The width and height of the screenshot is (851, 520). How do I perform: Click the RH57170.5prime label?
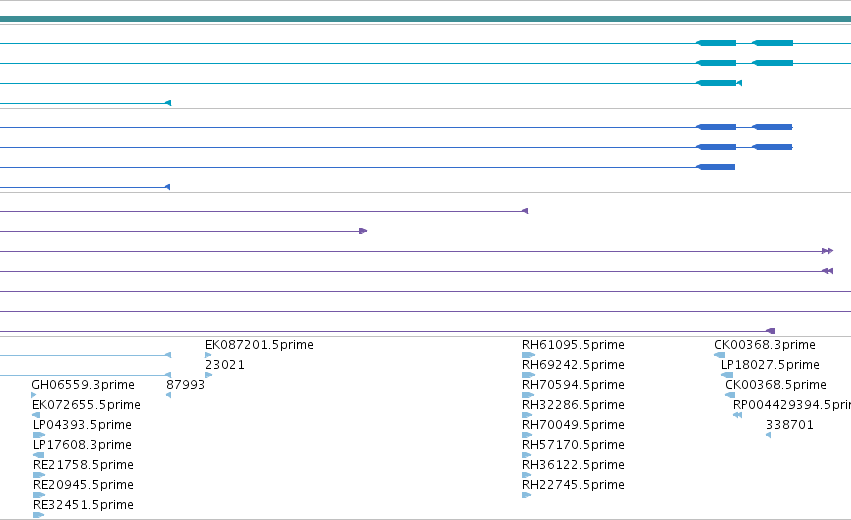[573, 445]
